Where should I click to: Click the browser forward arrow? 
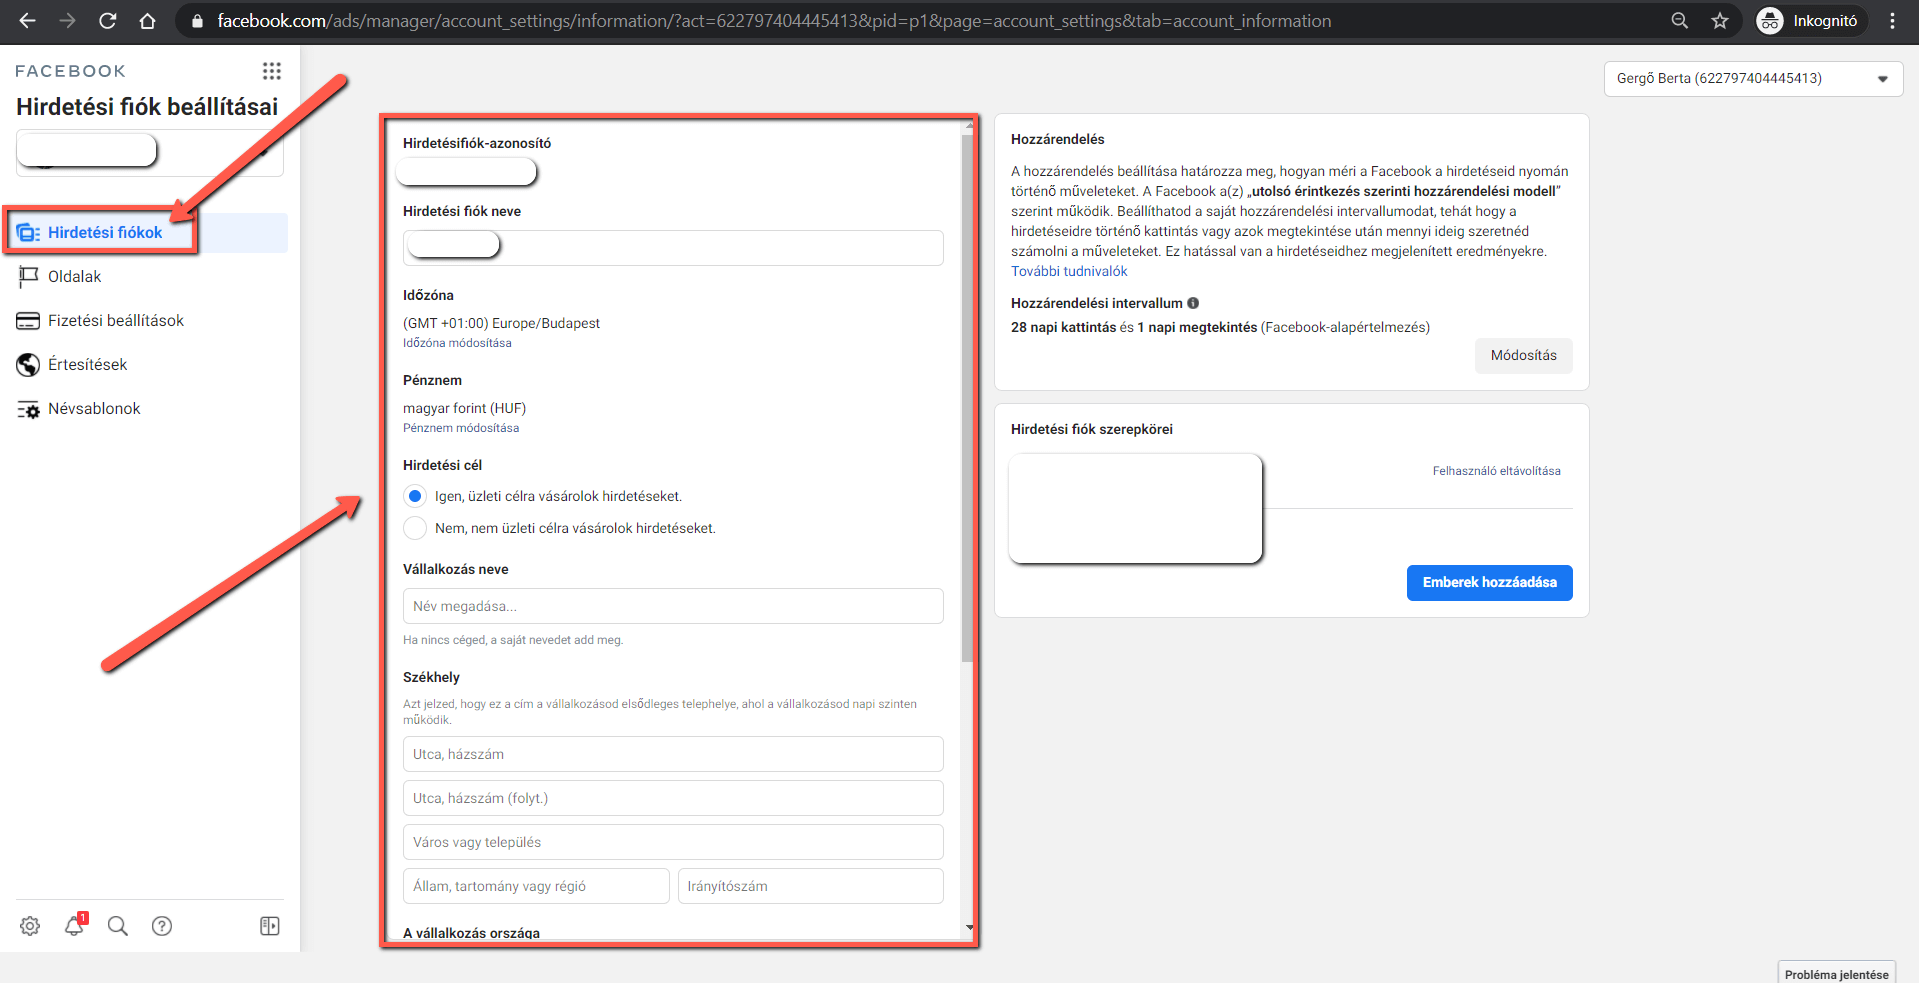tap(67, 21)
